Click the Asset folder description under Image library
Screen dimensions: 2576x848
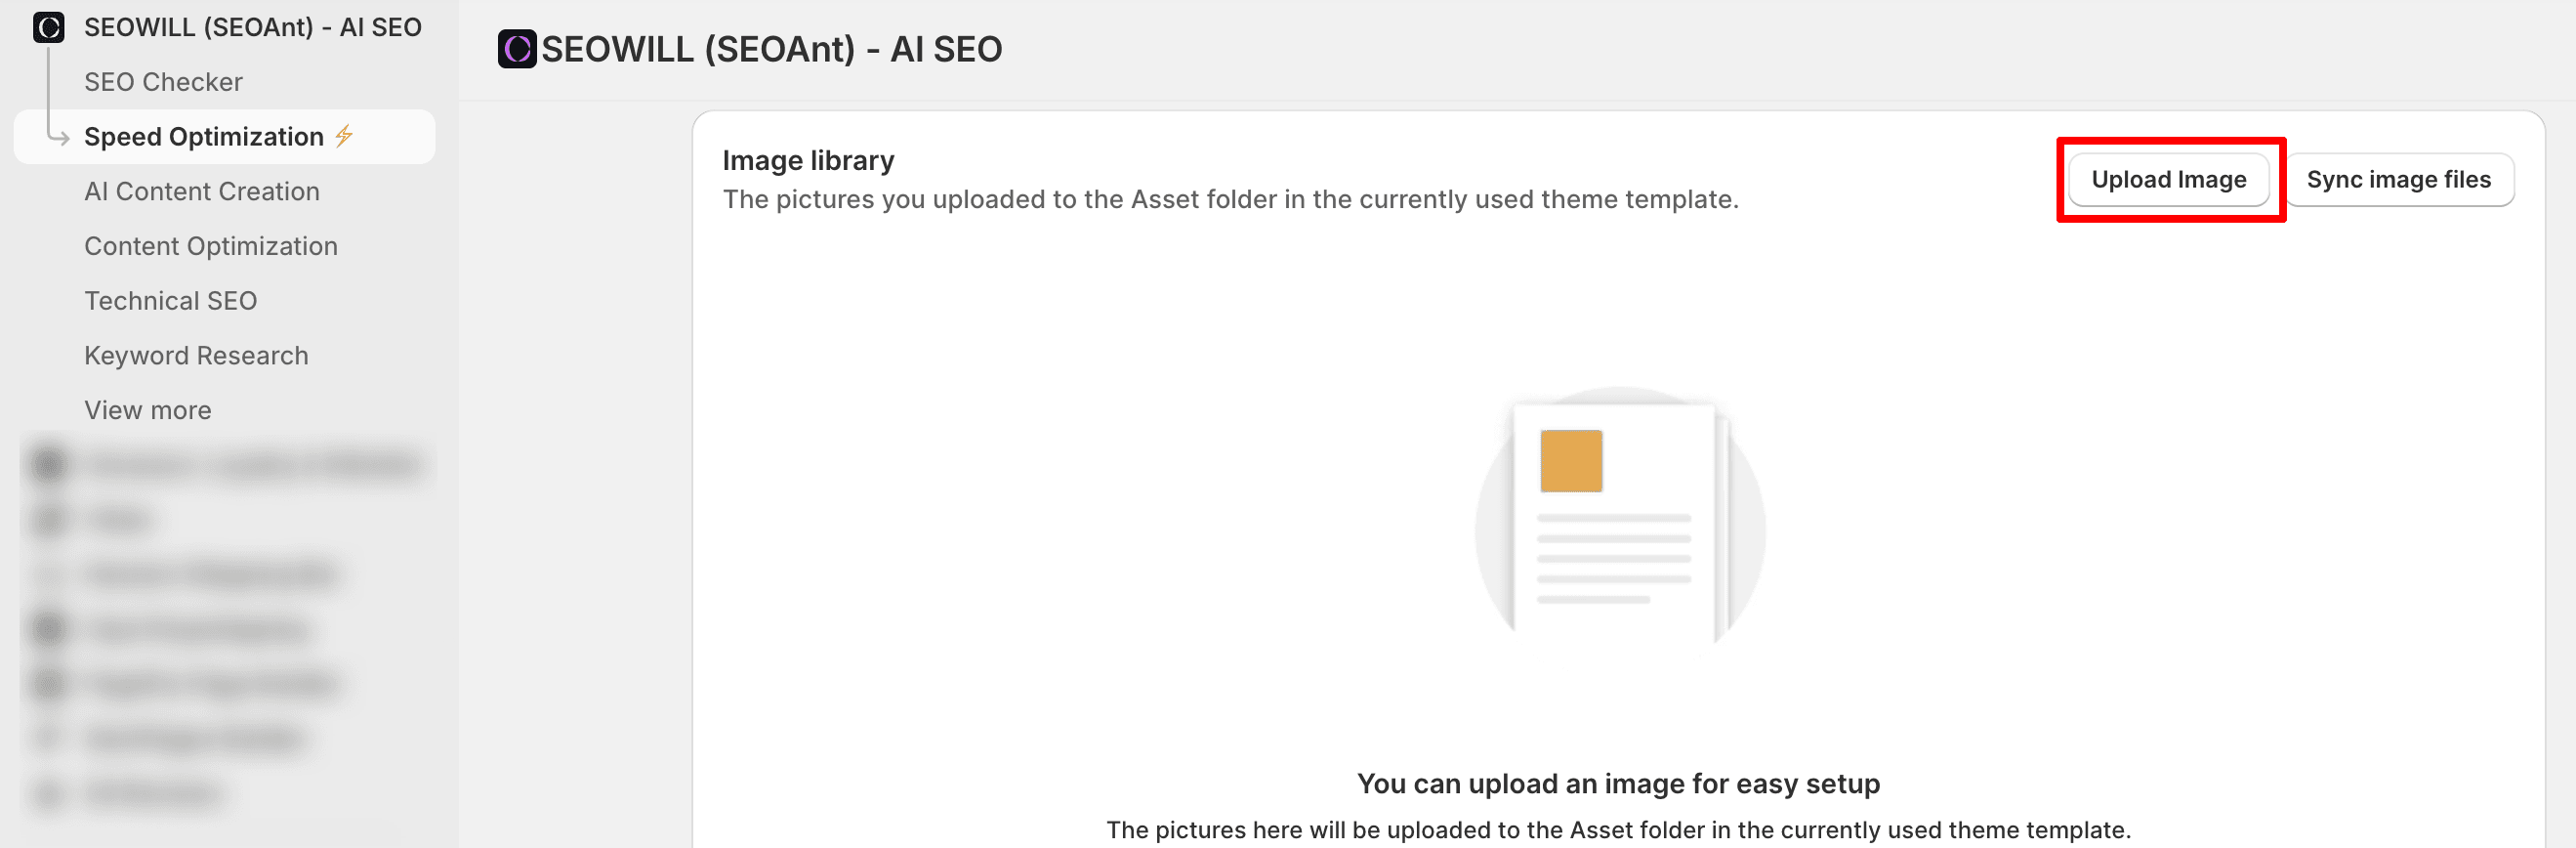click(x=1230, y=199)
